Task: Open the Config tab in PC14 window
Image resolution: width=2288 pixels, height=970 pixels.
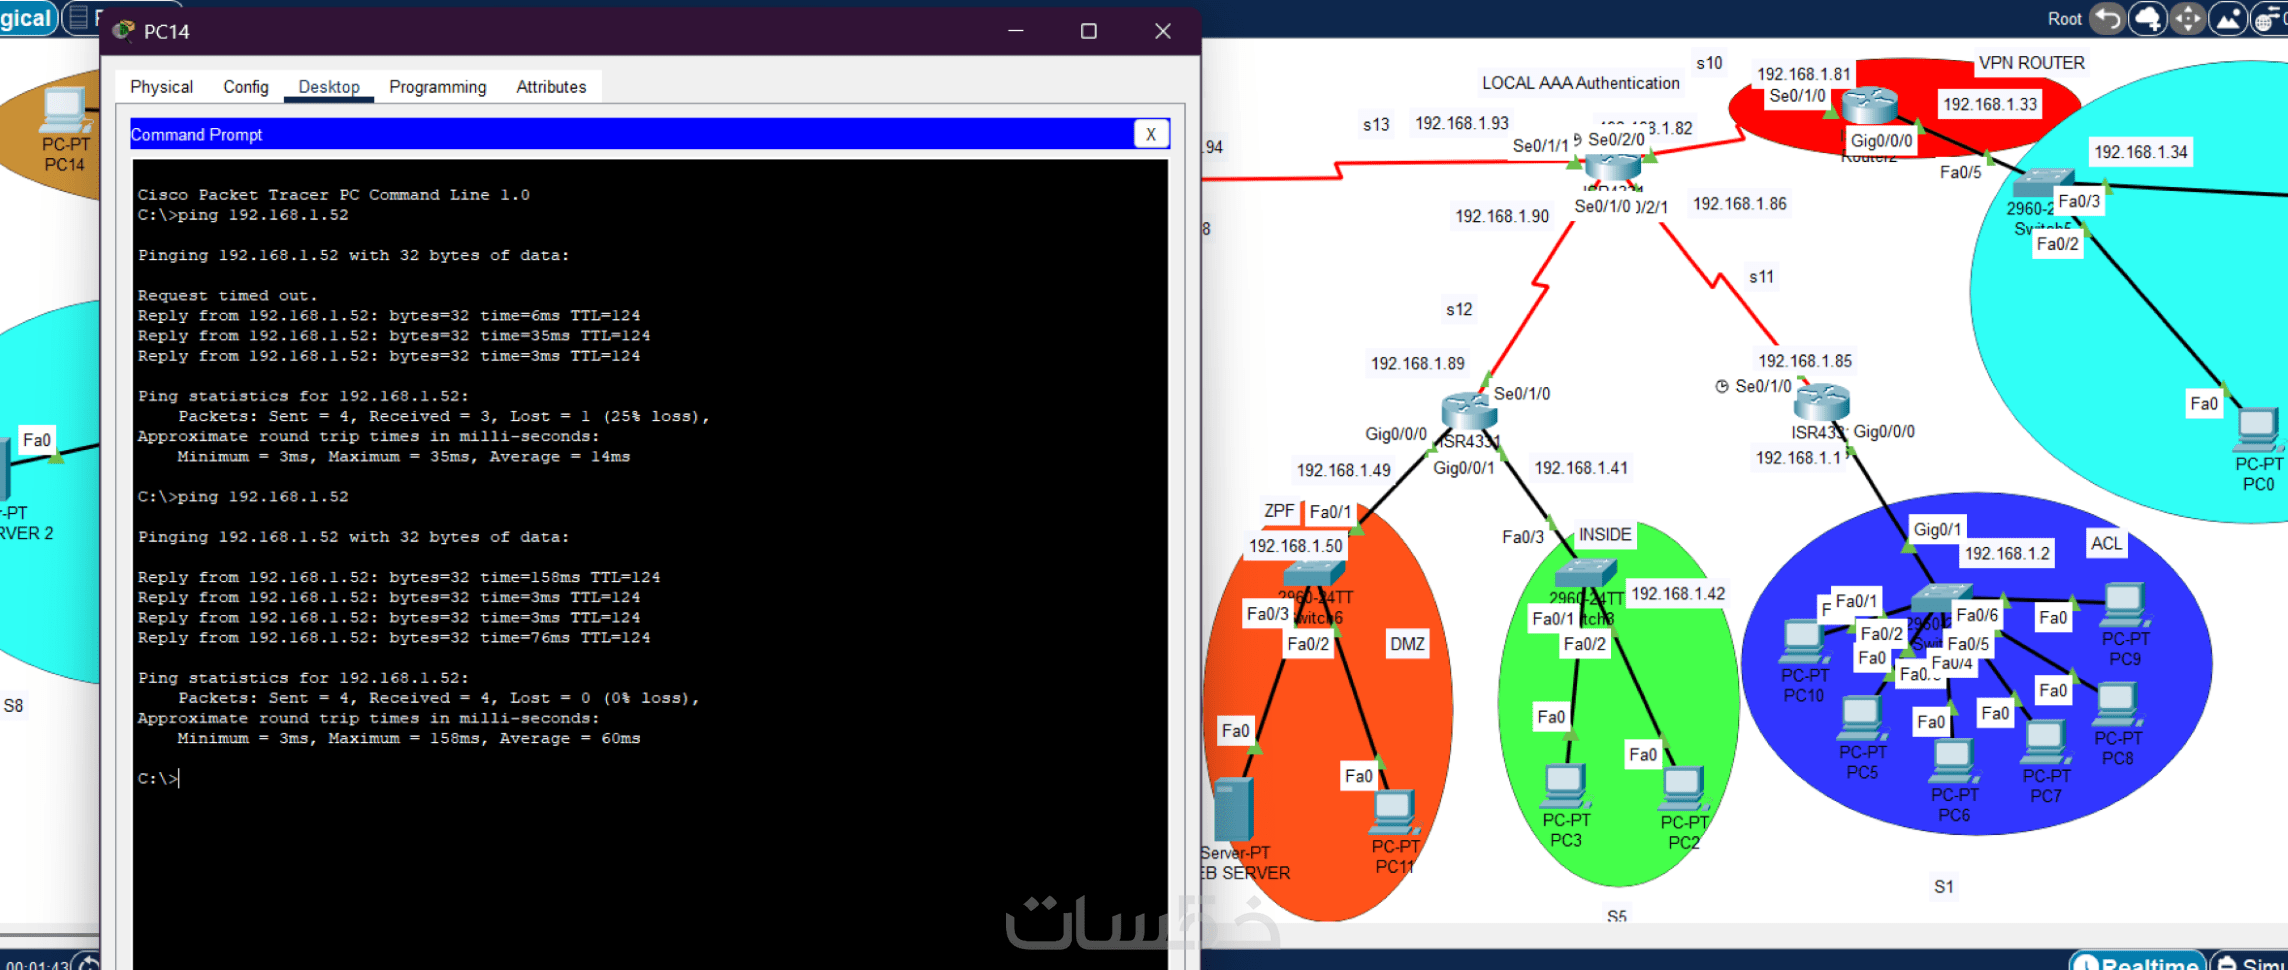Action: [x=246, y=87]
